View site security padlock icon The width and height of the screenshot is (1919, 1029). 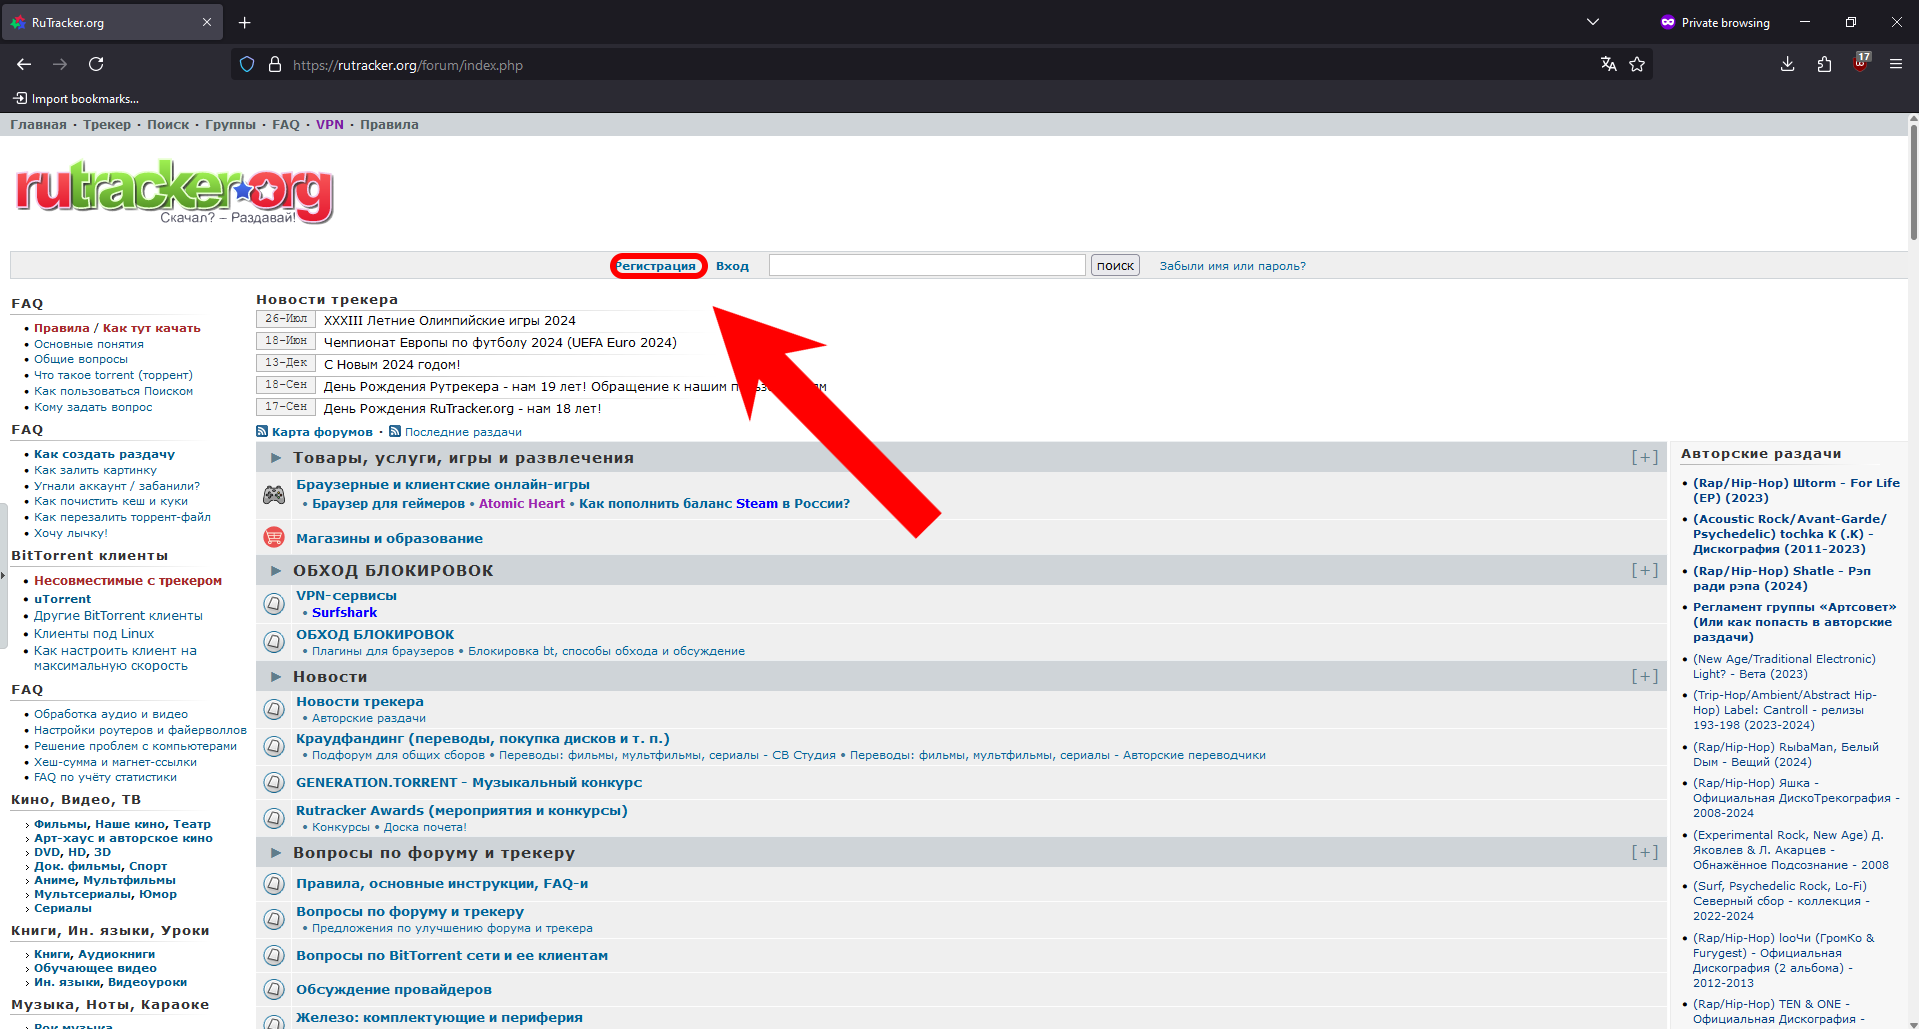tap(275, 65)
